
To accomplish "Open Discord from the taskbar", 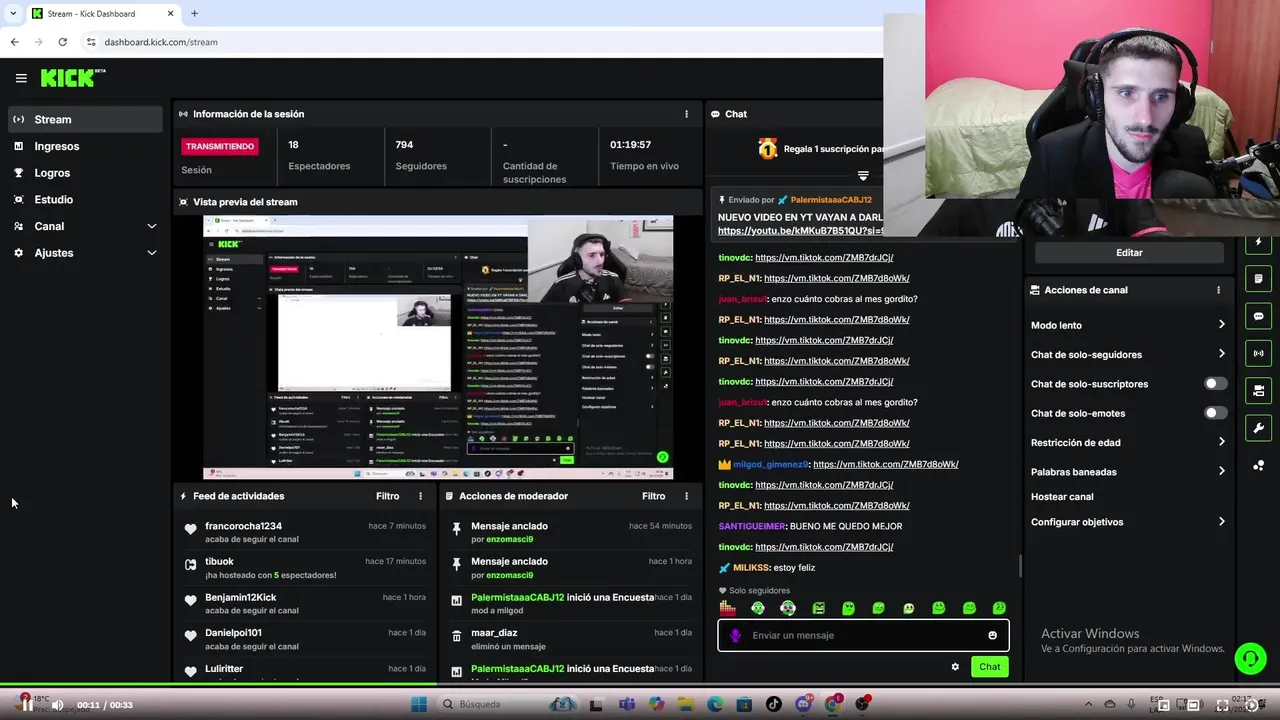I will click(803, 704).
